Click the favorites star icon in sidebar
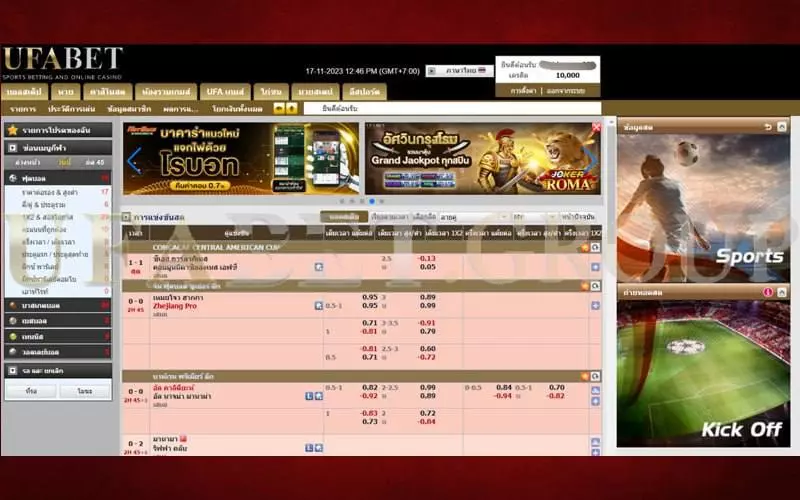The height and width of the screenshot is (500, 800). click(x=12, y=130)
